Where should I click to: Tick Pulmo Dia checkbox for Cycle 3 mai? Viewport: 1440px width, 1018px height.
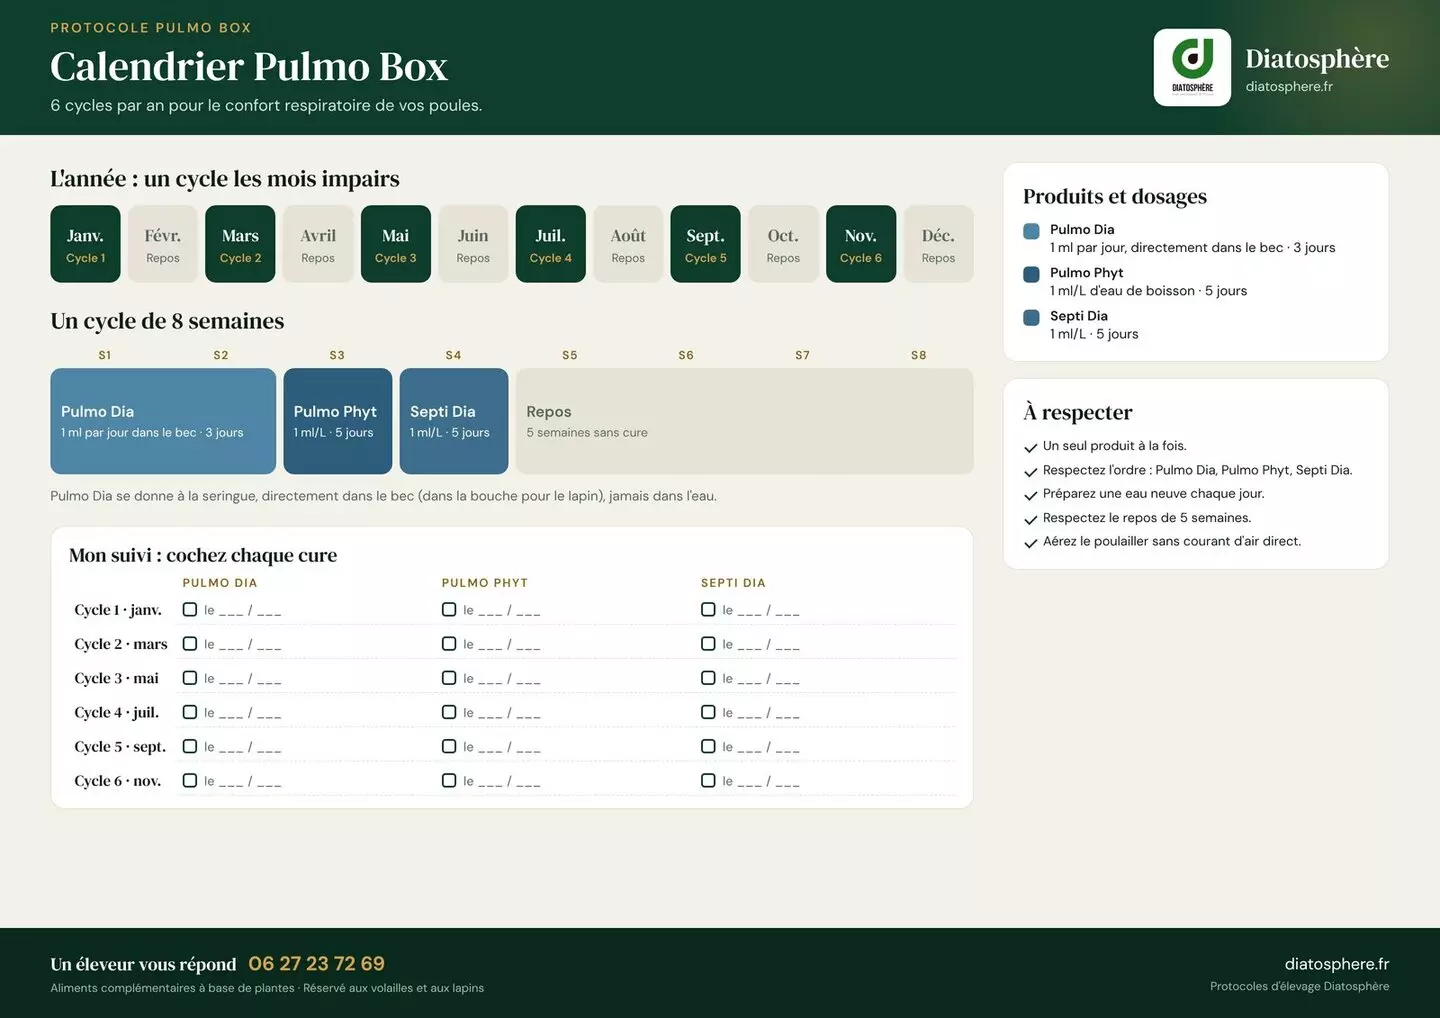tap(190, 678)
